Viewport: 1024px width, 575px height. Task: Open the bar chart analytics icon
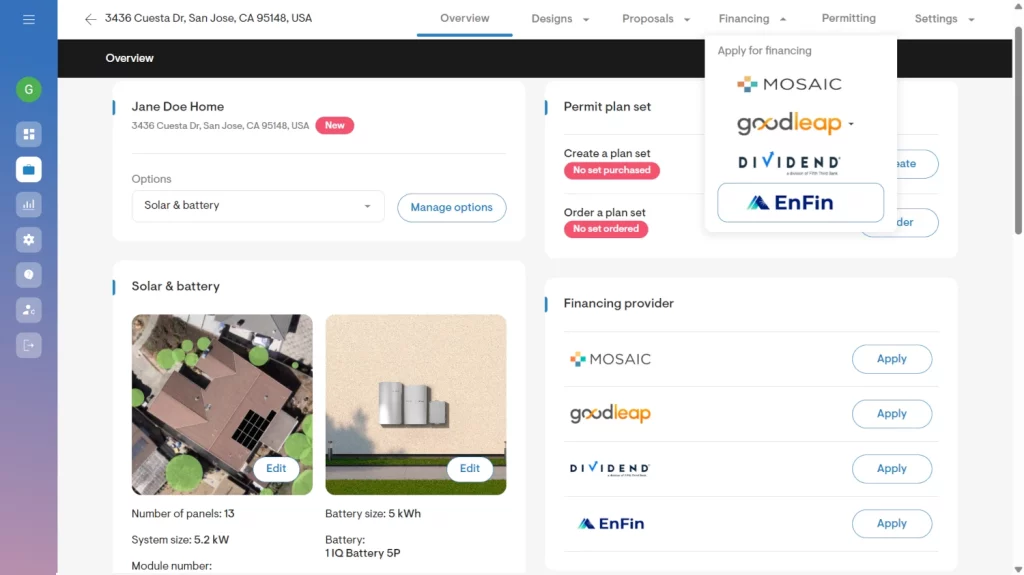[x=28, y=205]
